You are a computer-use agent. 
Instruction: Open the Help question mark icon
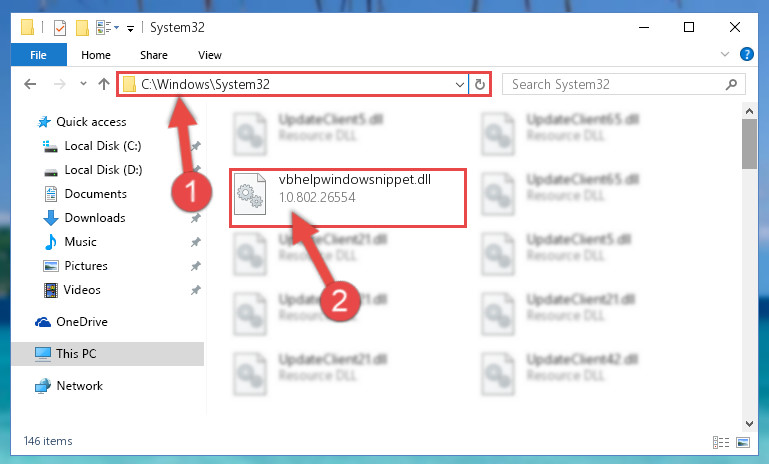pyautogui.click(x=746, y=54)
